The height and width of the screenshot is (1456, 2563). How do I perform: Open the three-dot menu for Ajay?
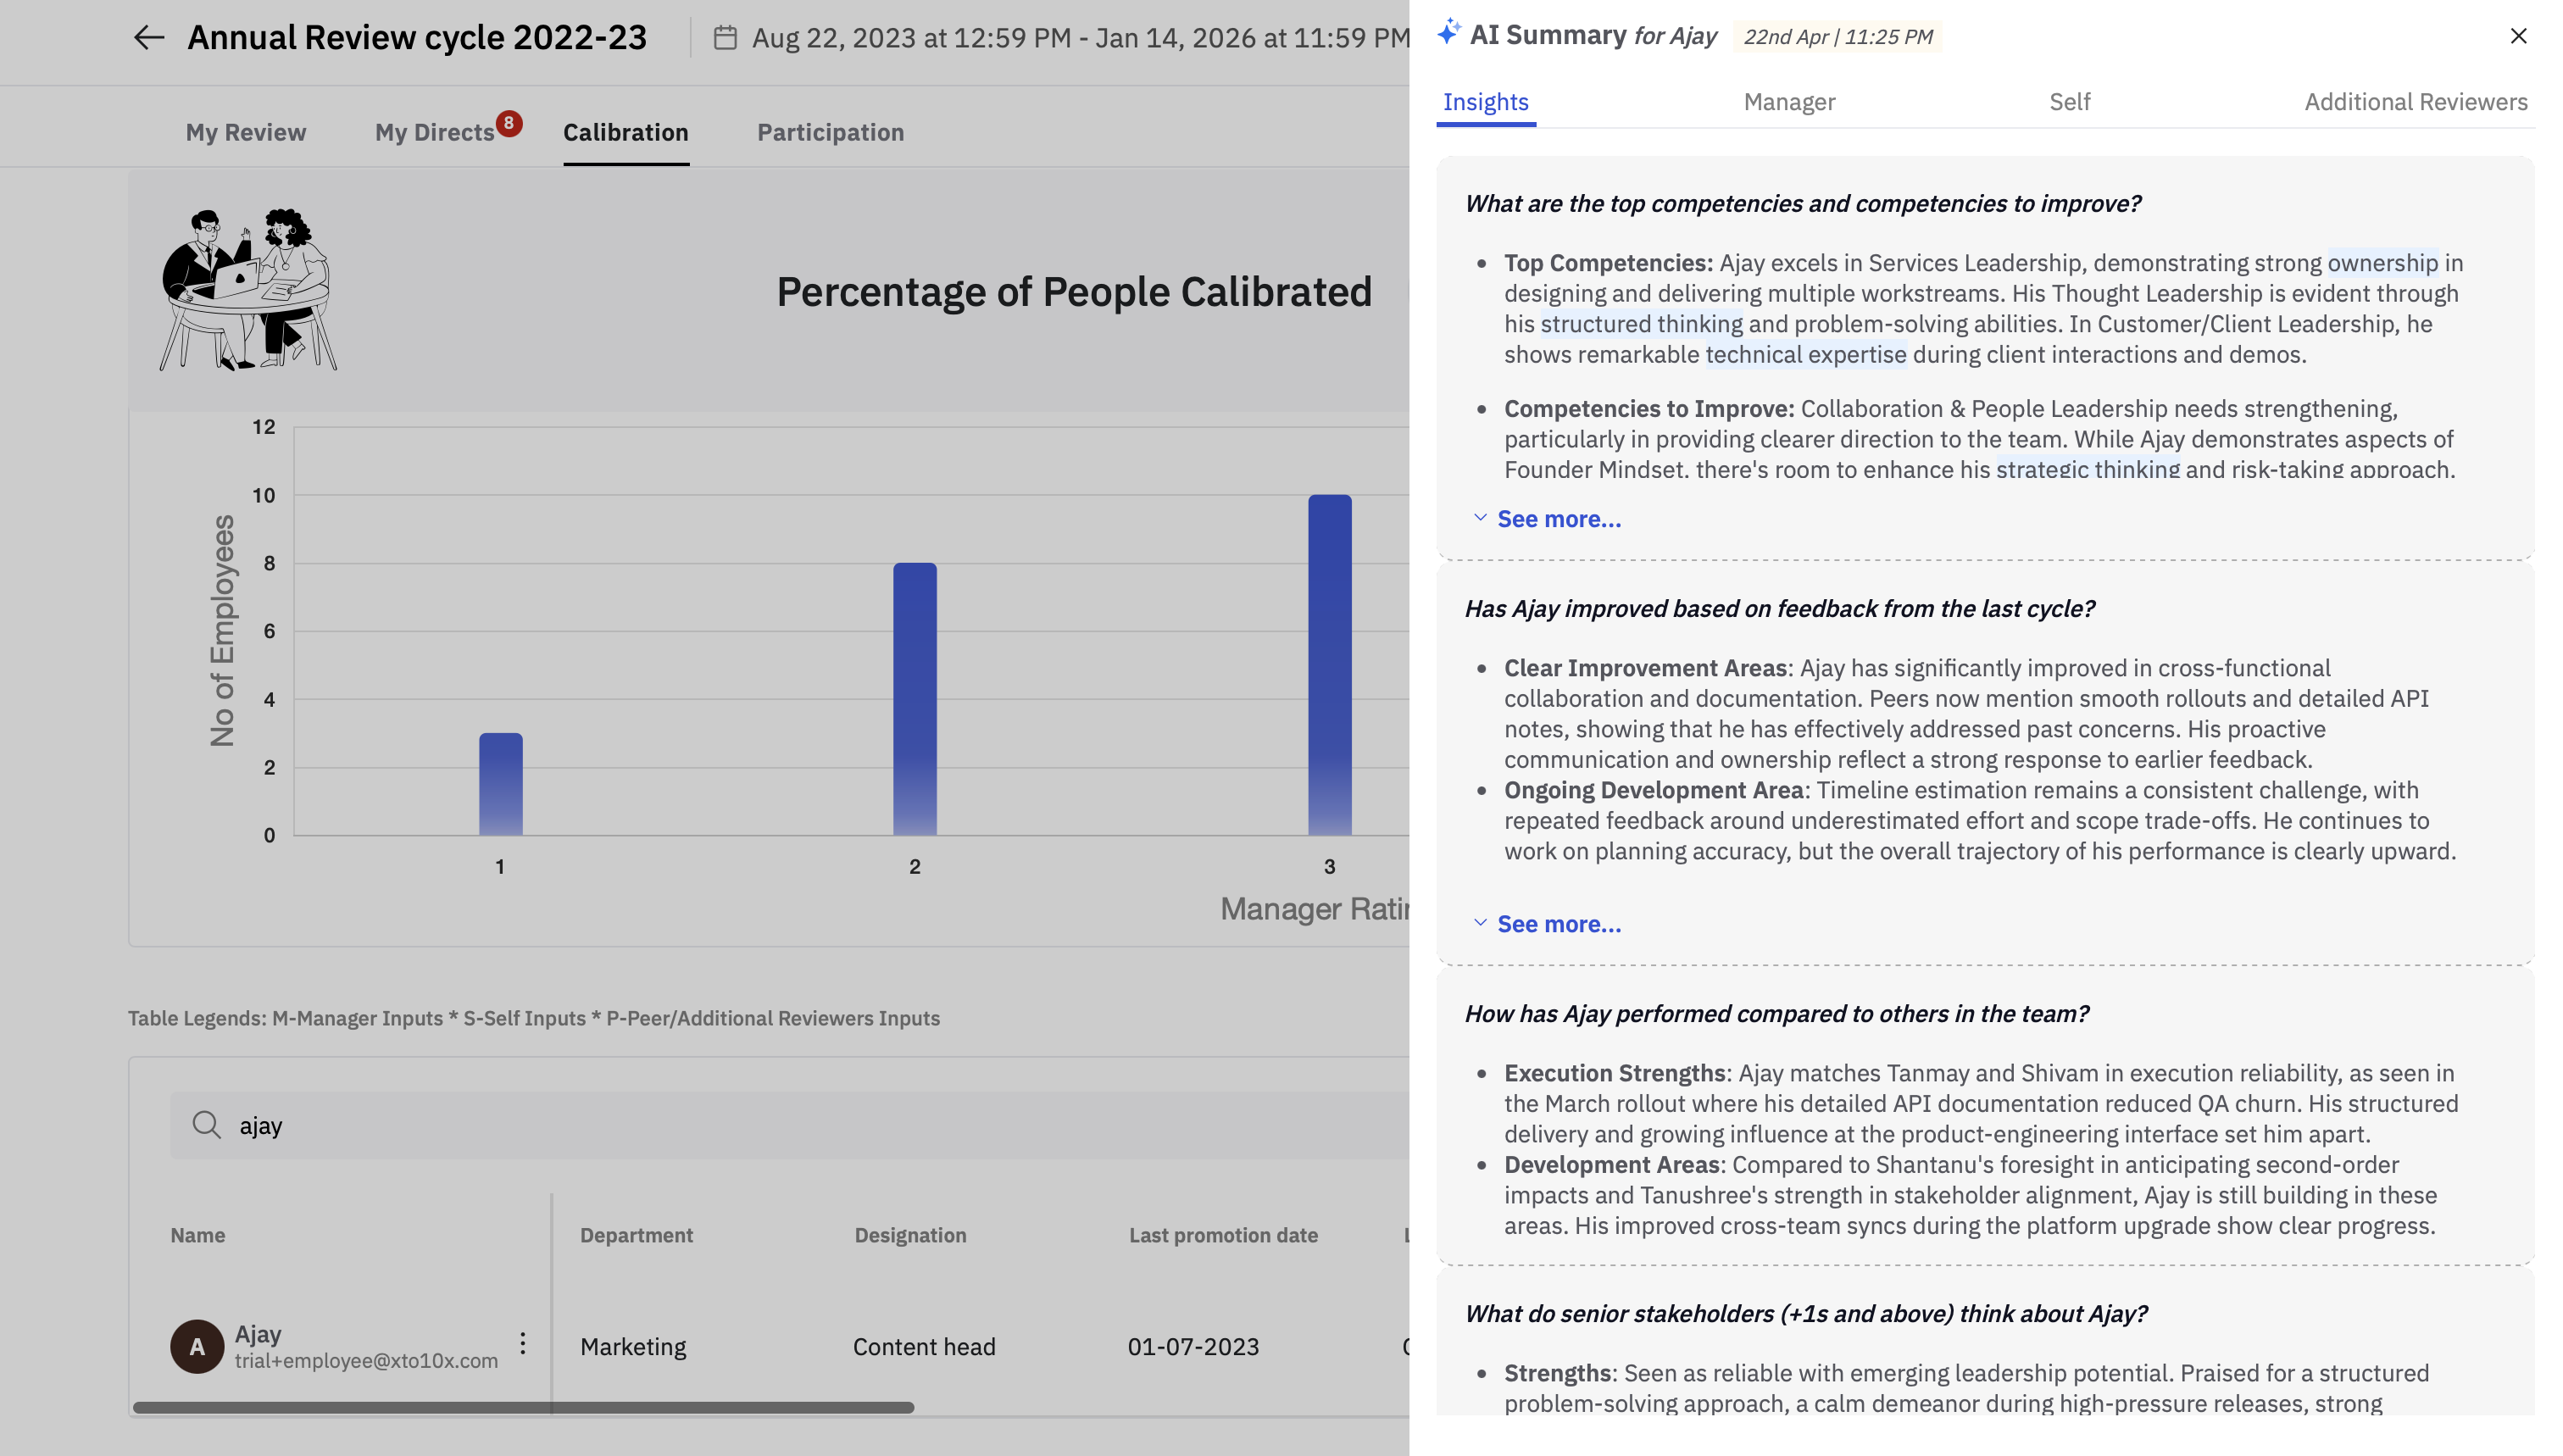click(522, 1343)
